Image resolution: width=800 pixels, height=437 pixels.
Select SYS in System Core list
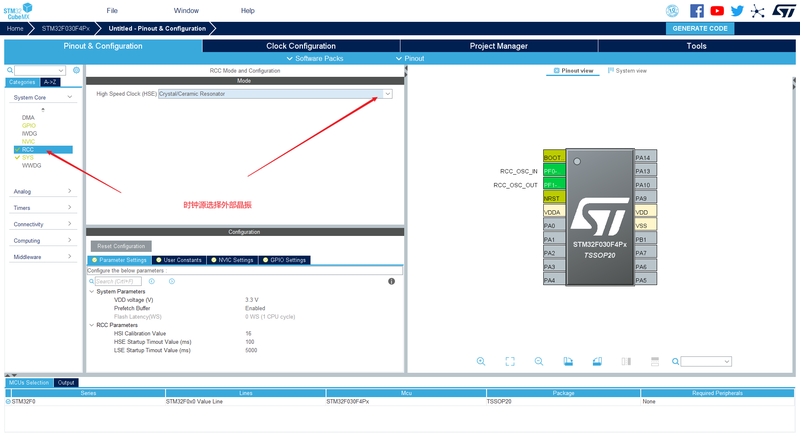coord(28,158)
